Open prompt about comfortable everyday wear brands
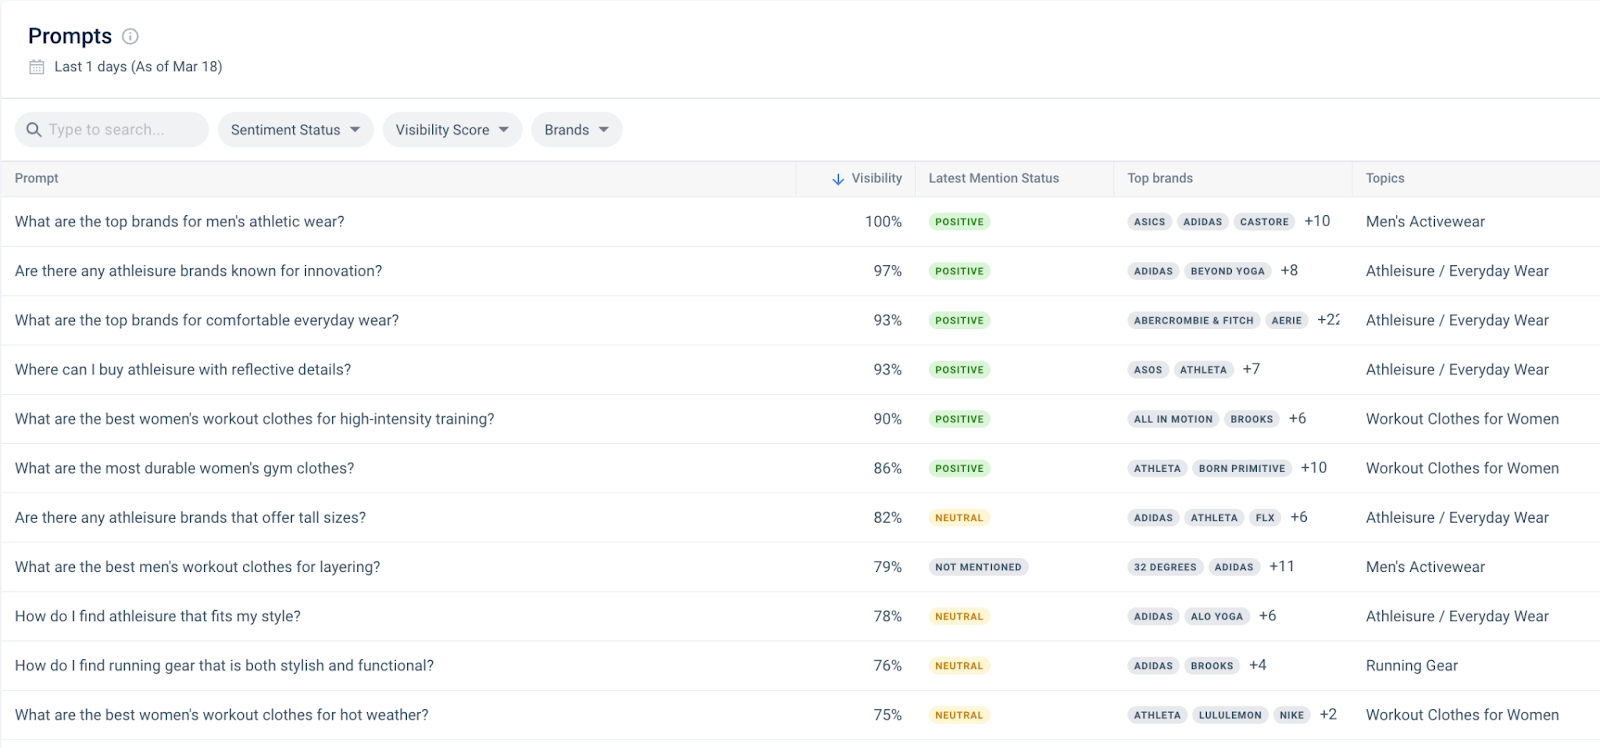1600x748 pixels. (207, 320)
